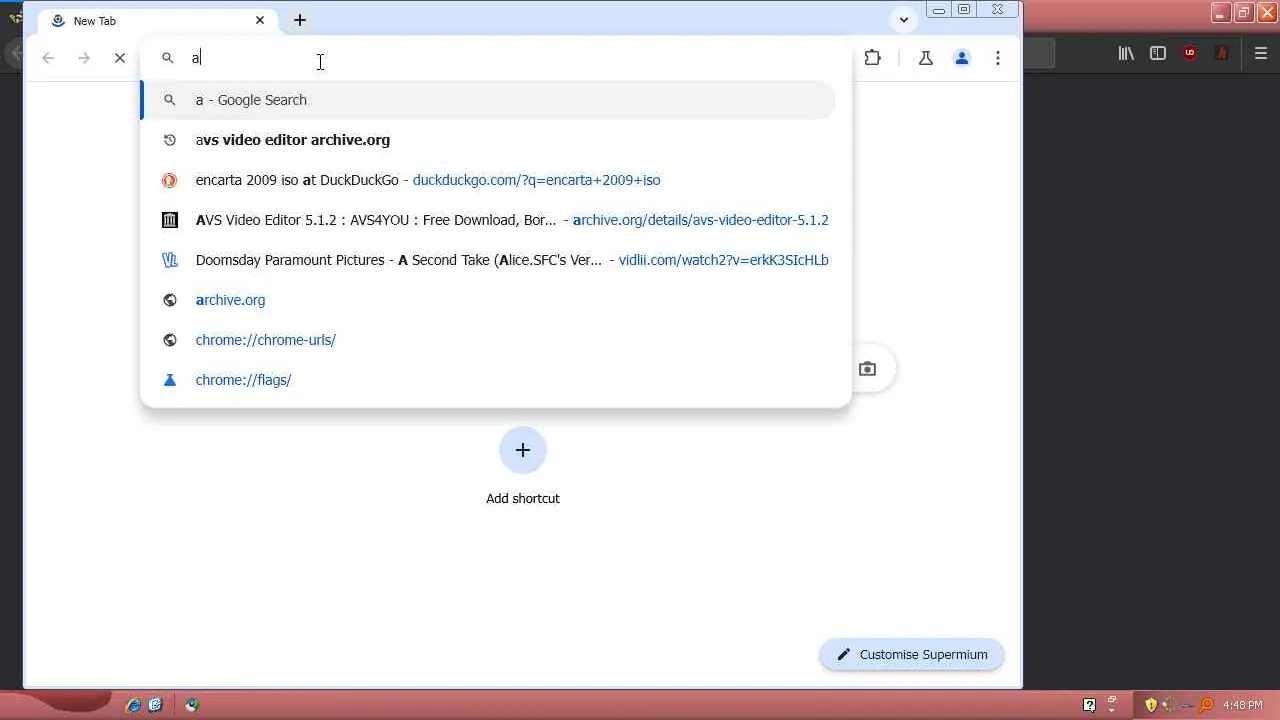Click the system tray clock showing 4:48 PM
Viewport: 1280px width, 720px height.
pyautogui.click(x=1243, y=705)
